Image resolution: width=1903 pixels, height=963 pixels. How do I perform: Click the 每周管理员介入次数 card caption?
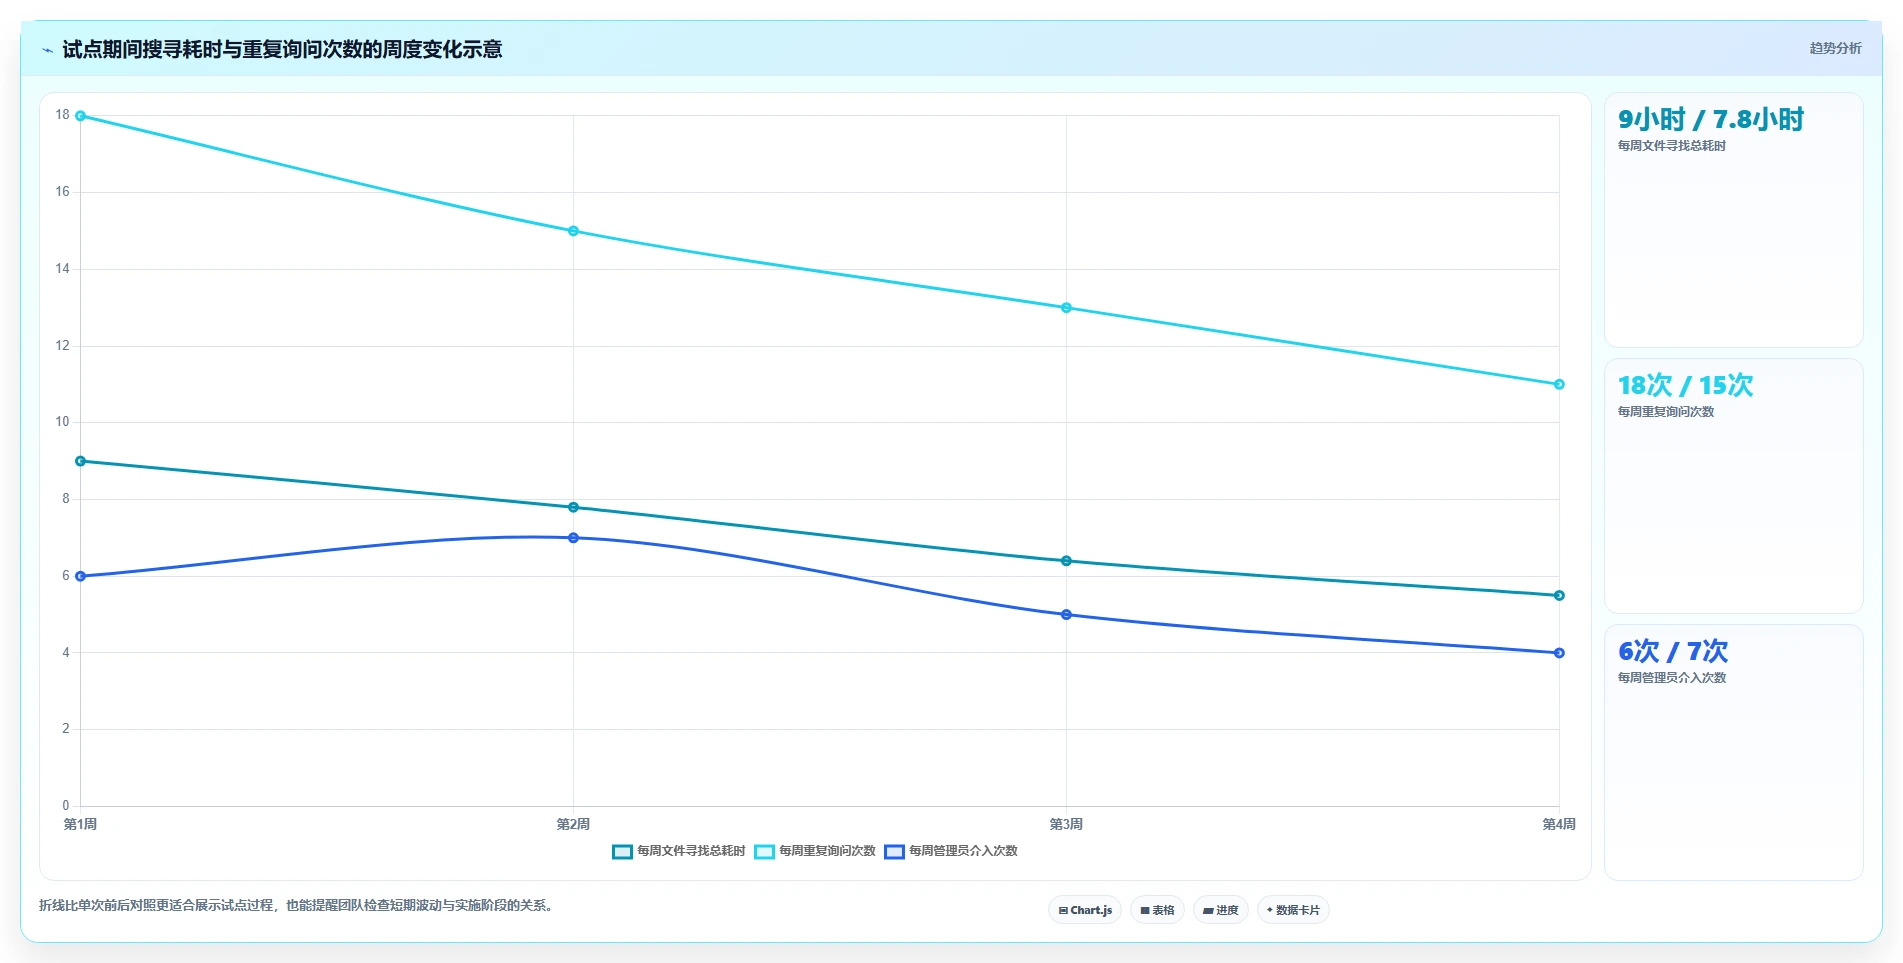1672,678
